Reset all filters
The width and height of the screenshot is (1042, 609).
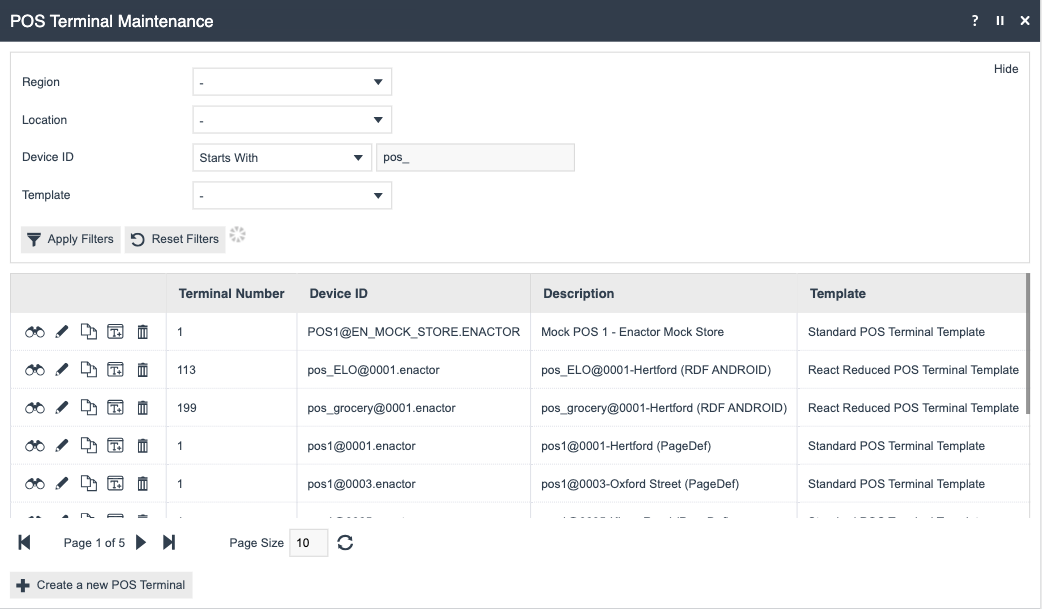click(175, 239)
